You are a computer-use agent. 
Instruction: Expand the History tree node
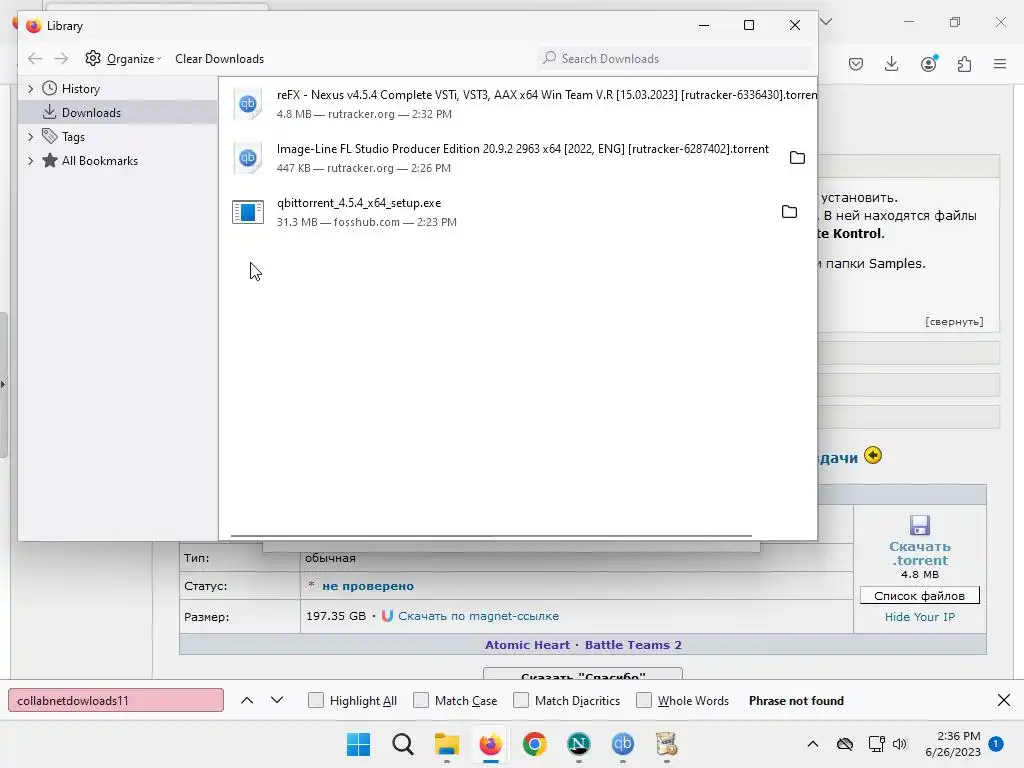coord(30,89)
